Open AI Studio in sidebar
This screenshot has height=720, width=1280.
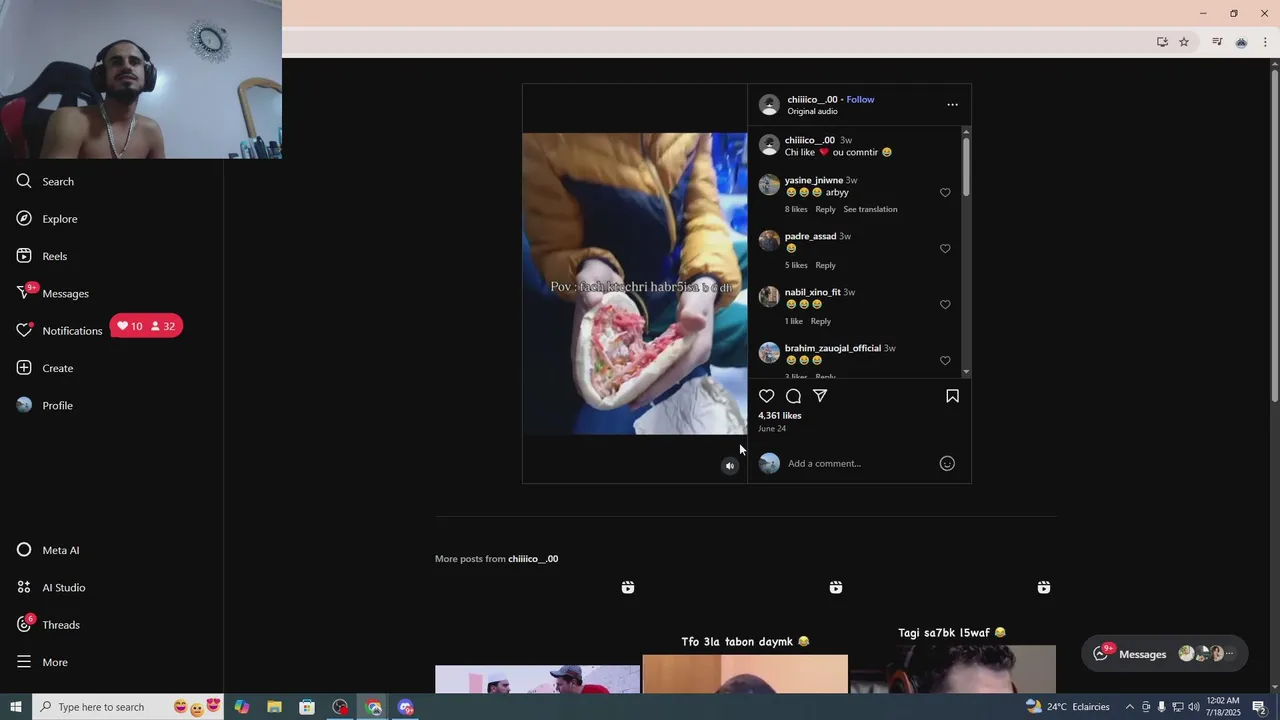coord(51,587)
